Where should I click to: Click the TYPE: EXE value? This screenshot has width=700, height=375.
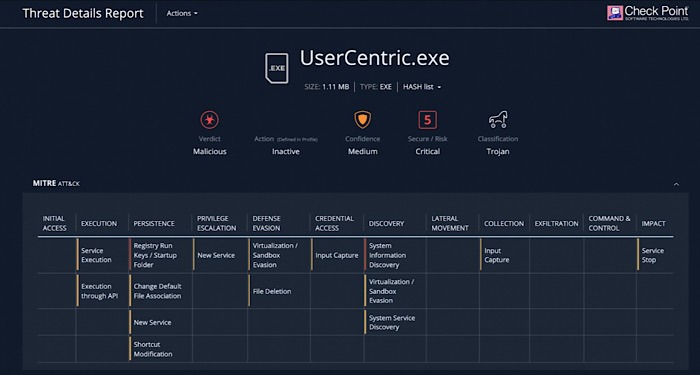[x=376, y=87]
